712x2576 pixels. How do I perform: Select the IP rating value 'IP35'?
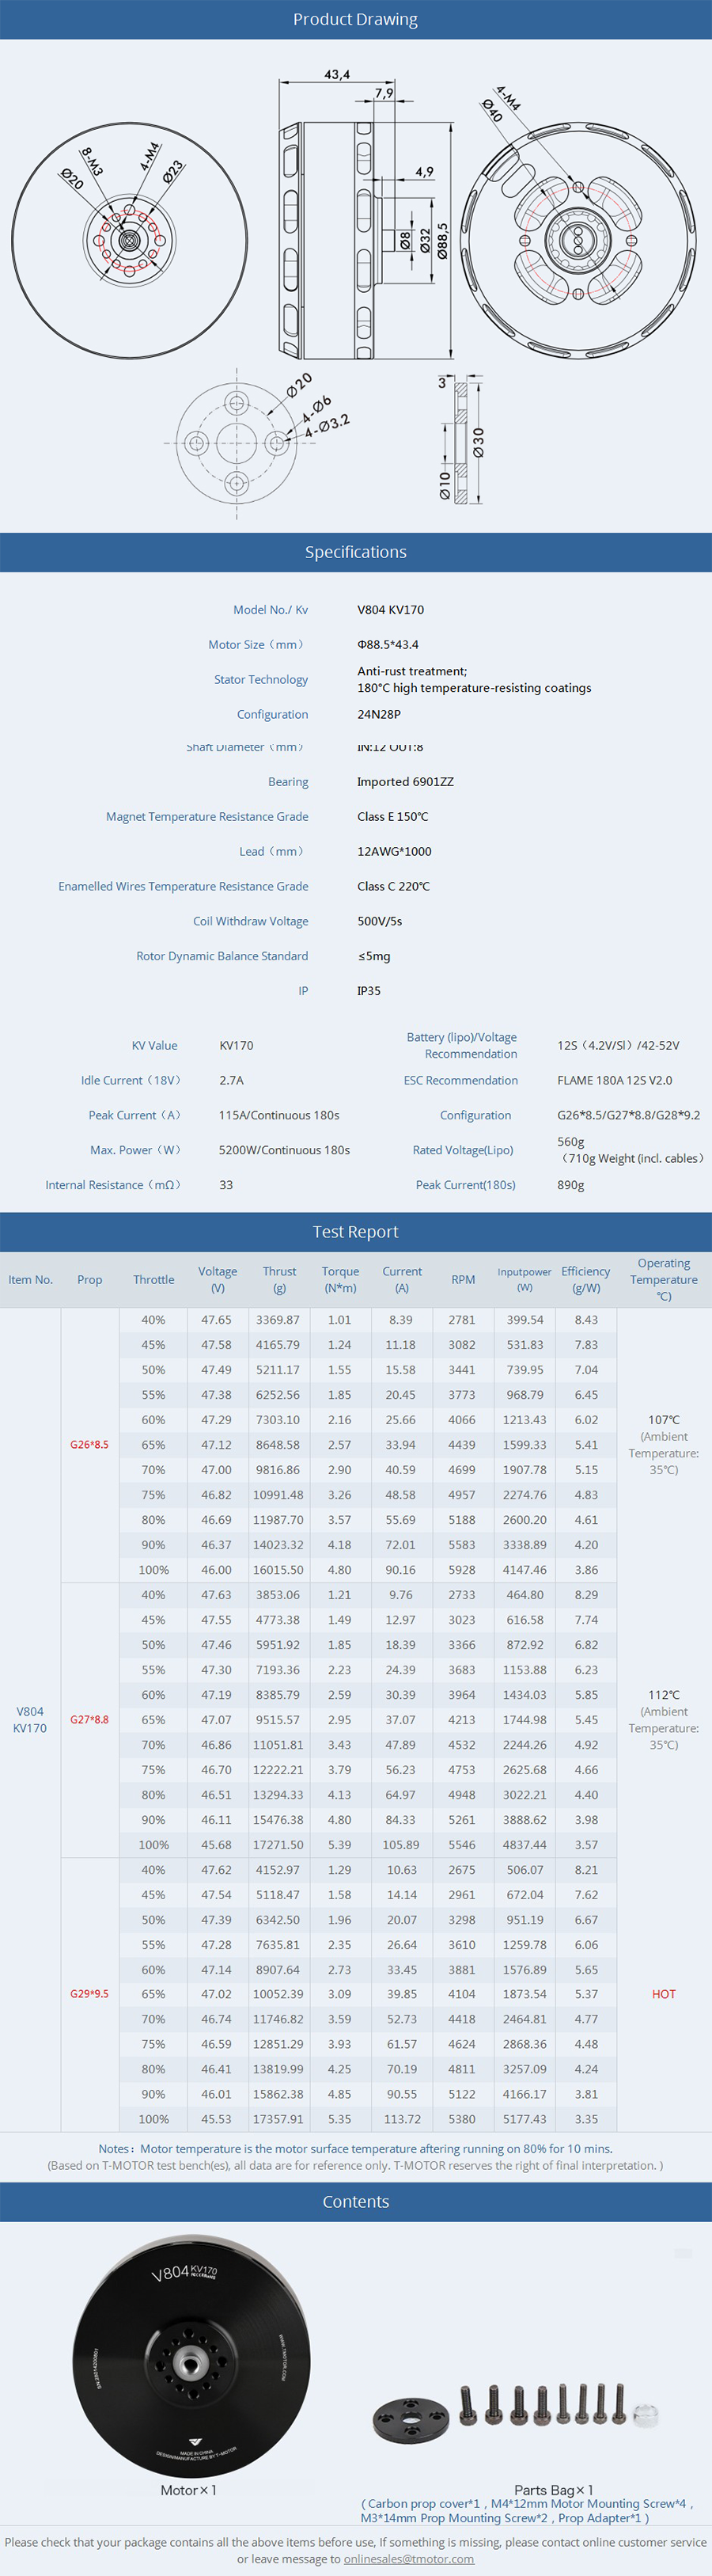coord(369,991)
